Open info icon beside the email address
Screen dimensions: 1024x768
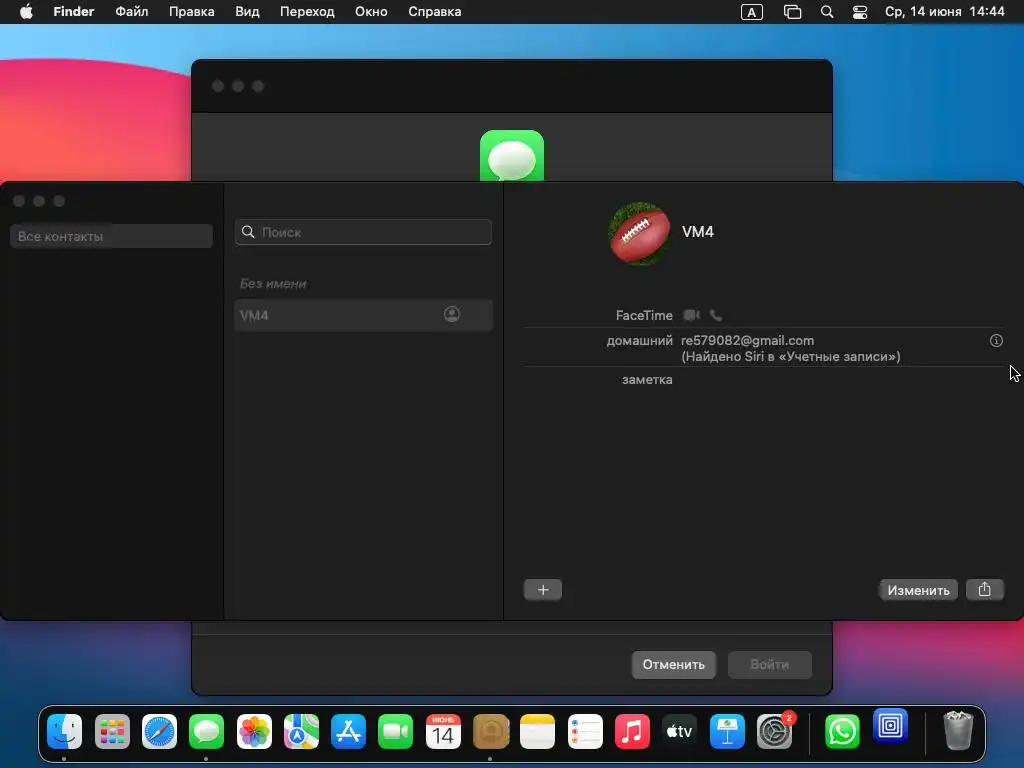(x=996, y=340)
